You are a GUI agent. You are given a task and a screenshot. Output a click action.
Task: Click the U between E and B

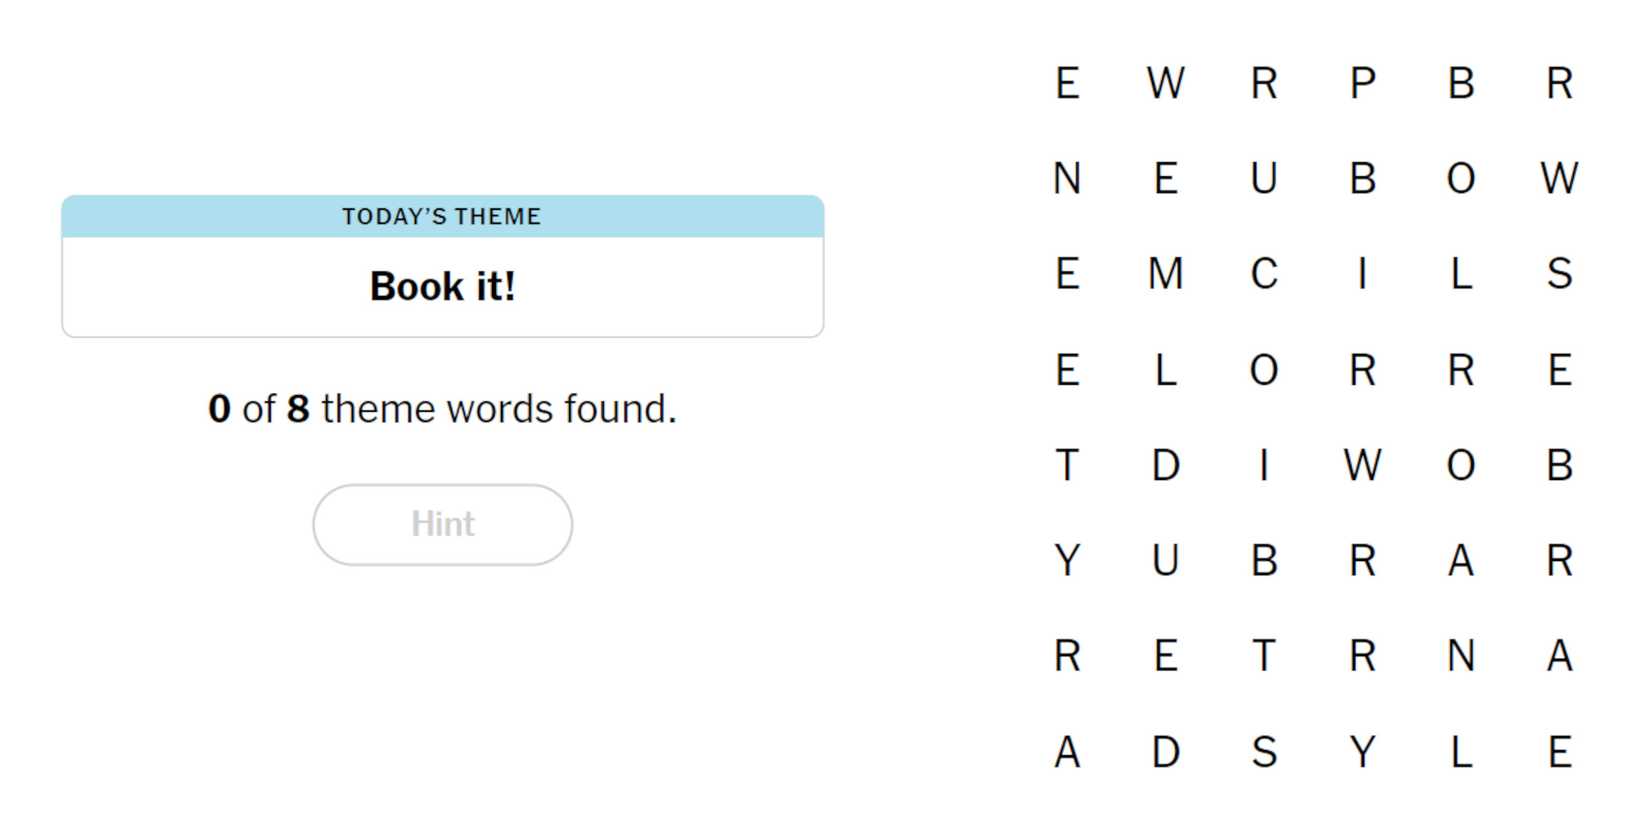click(1264, 179)
